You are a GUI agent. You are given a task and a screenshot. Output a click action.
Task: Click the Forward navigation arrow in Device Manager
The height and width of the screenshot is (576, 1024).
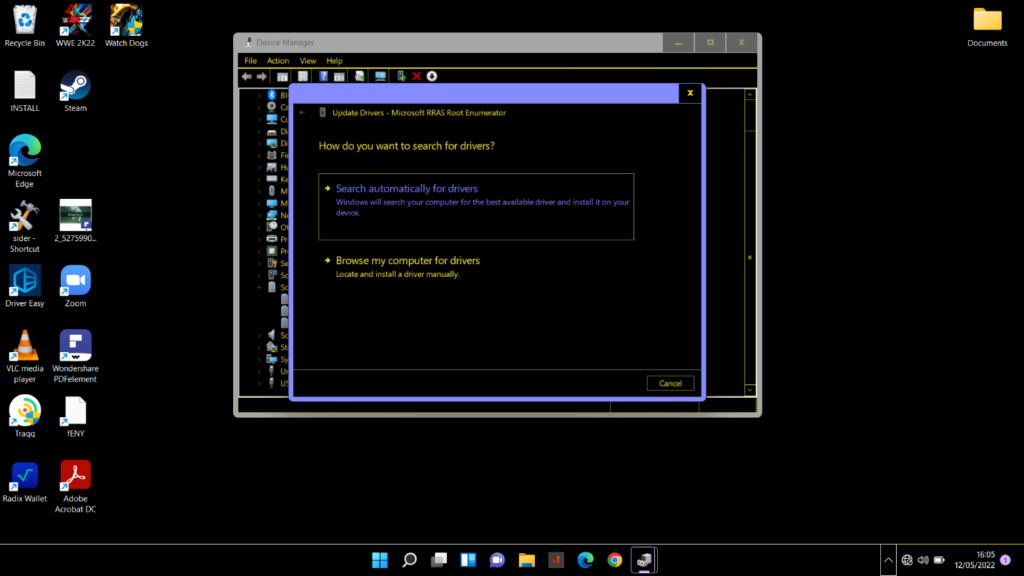261,76
